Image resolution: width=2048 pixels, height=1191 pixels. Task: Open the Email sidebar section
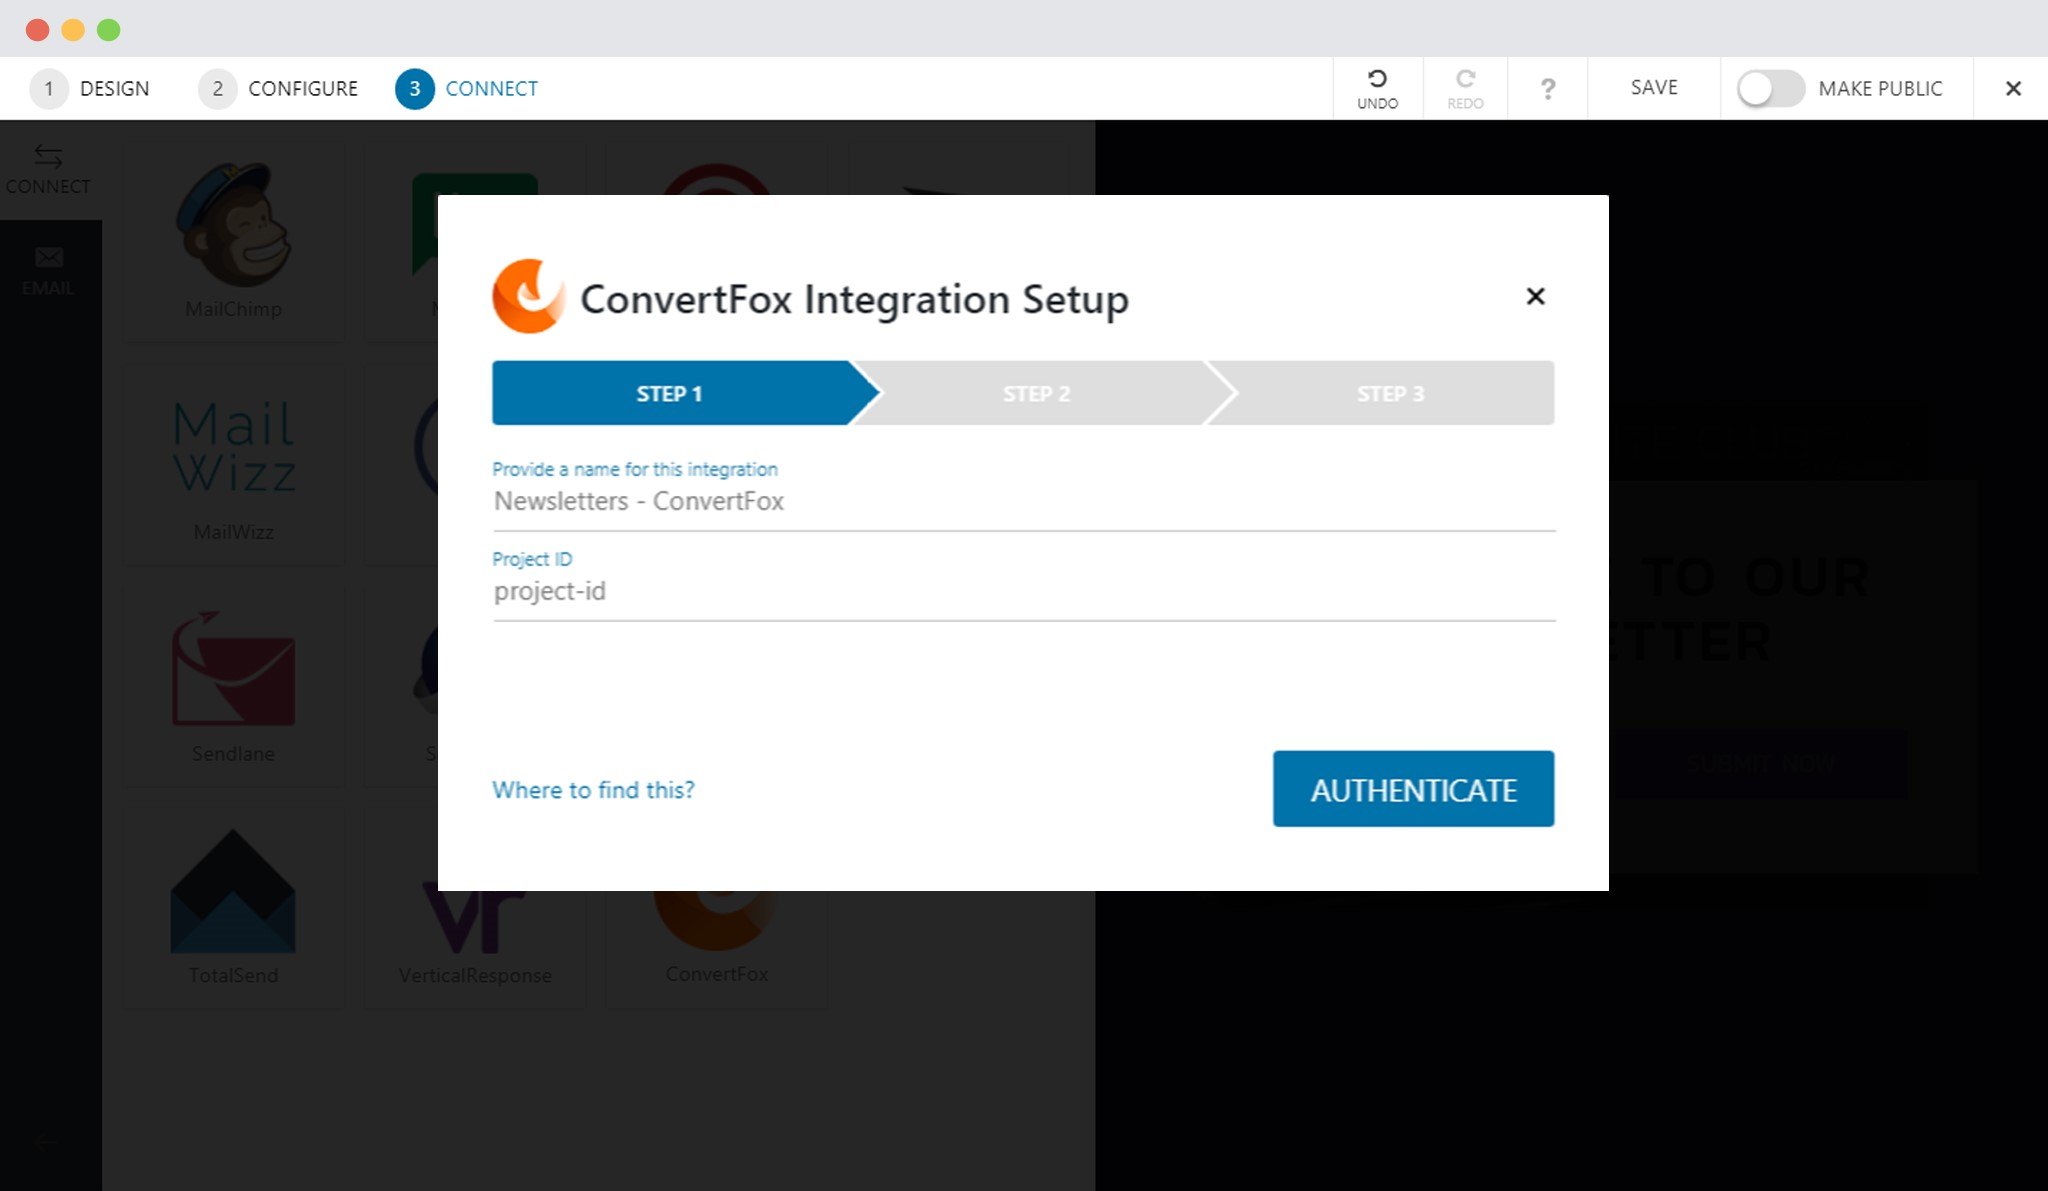pyautogui.click(x=48, y=271)
